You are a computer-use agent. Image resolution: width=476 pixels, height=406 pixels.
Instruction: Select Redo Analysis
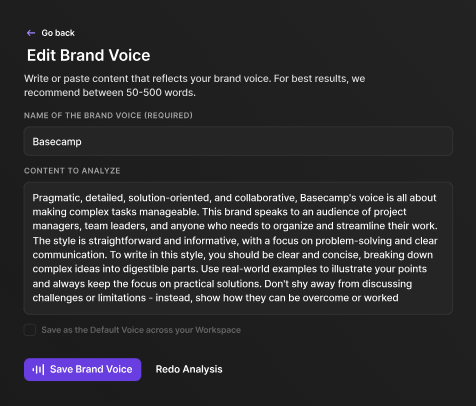(189, 369)
